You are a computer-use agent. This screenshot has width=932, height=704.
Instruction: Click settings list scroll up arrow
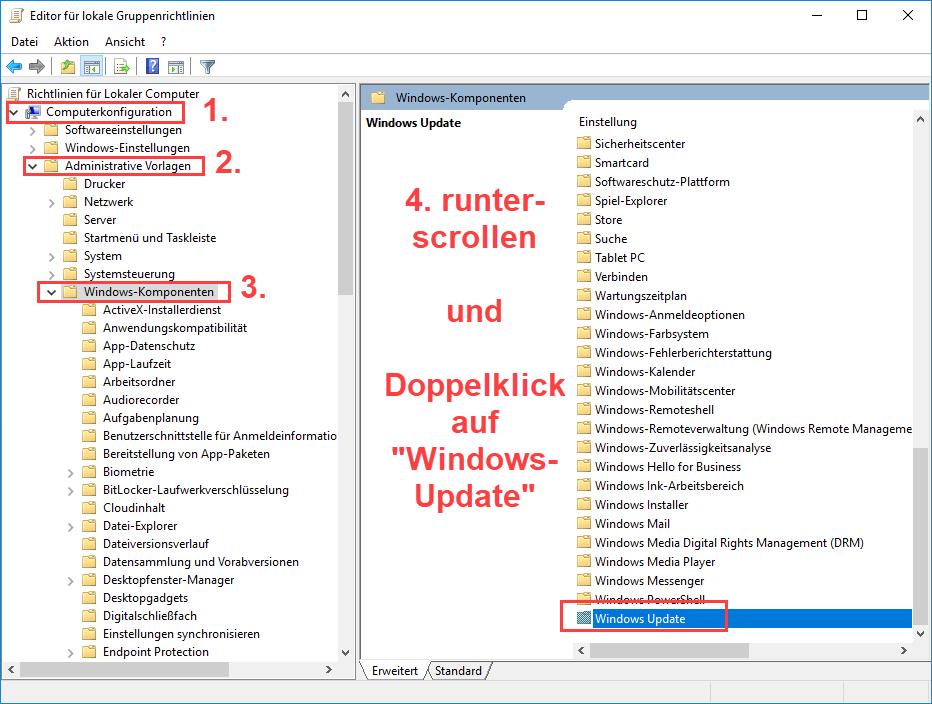pyautogui.click(x=920, y=119)
